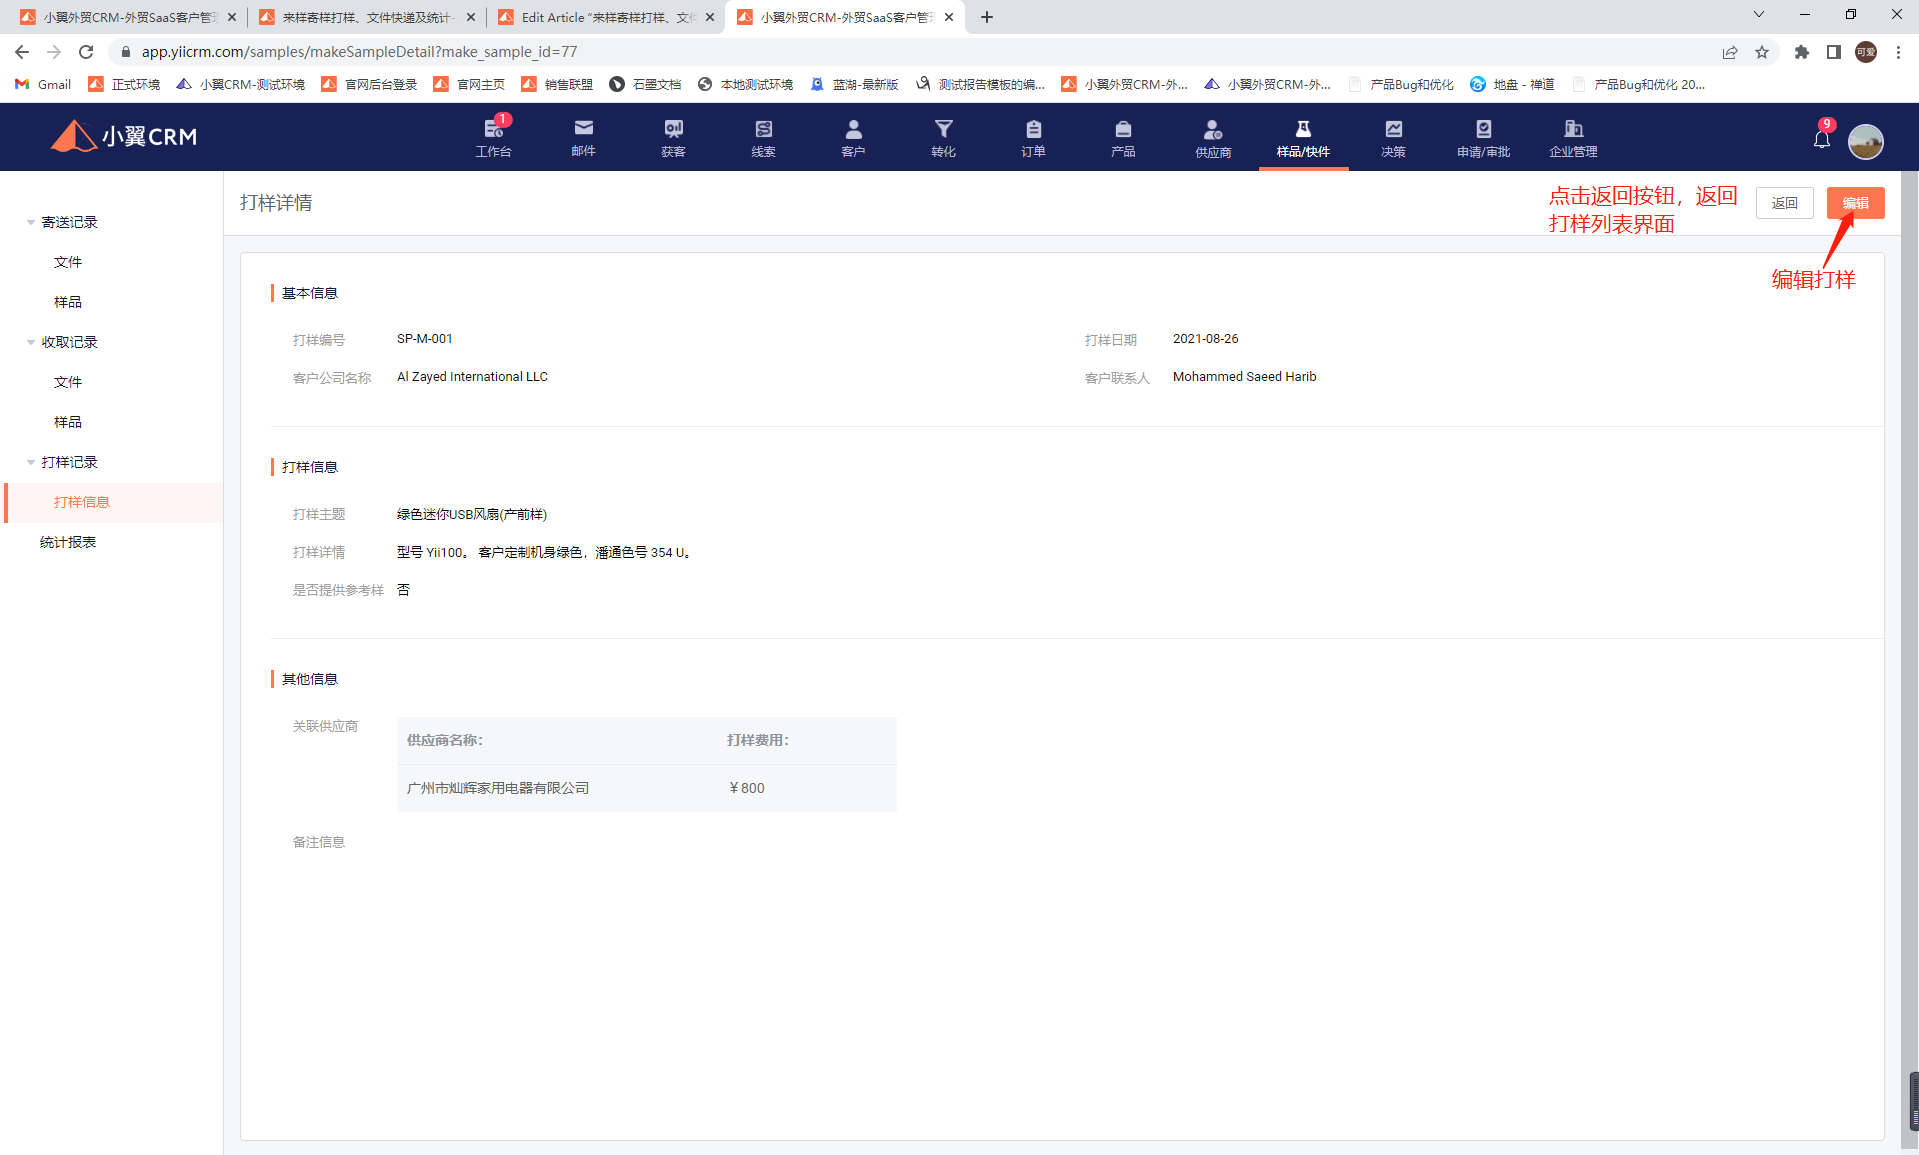Select 统计报表 in the sidebar
The height and width of the screenshot is (1155, 1919).
coord(68,542)
